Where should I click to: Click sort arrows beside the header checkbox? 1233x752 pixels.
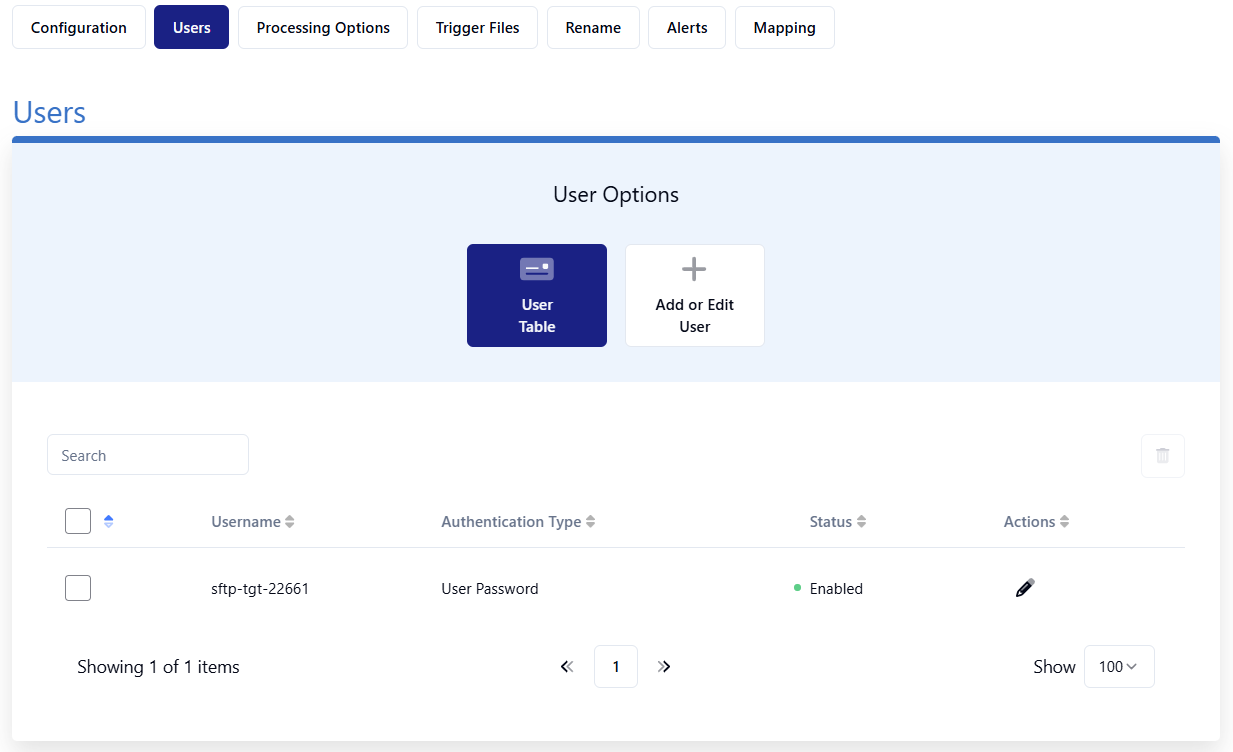[109, 521]
